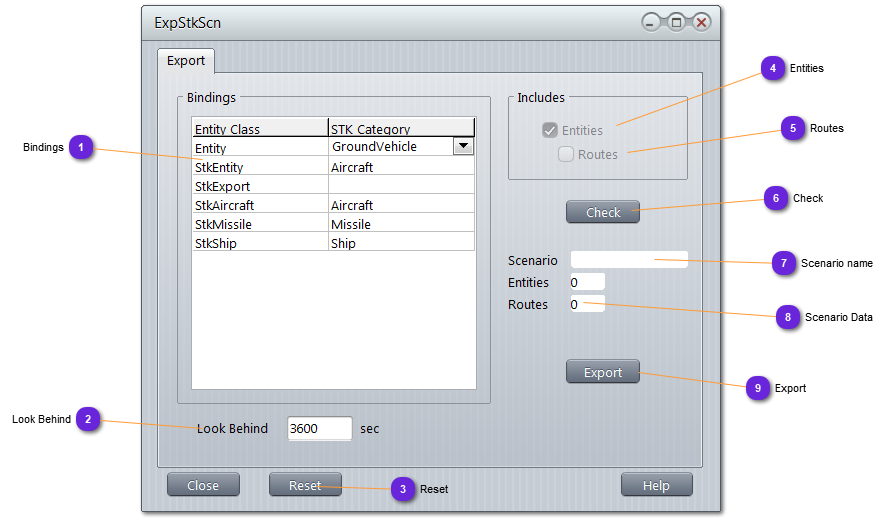Viewport: 889px width, 521px height.
Task: Click the Aircraft cell for StkAircraft
Action: pos(400,205)
